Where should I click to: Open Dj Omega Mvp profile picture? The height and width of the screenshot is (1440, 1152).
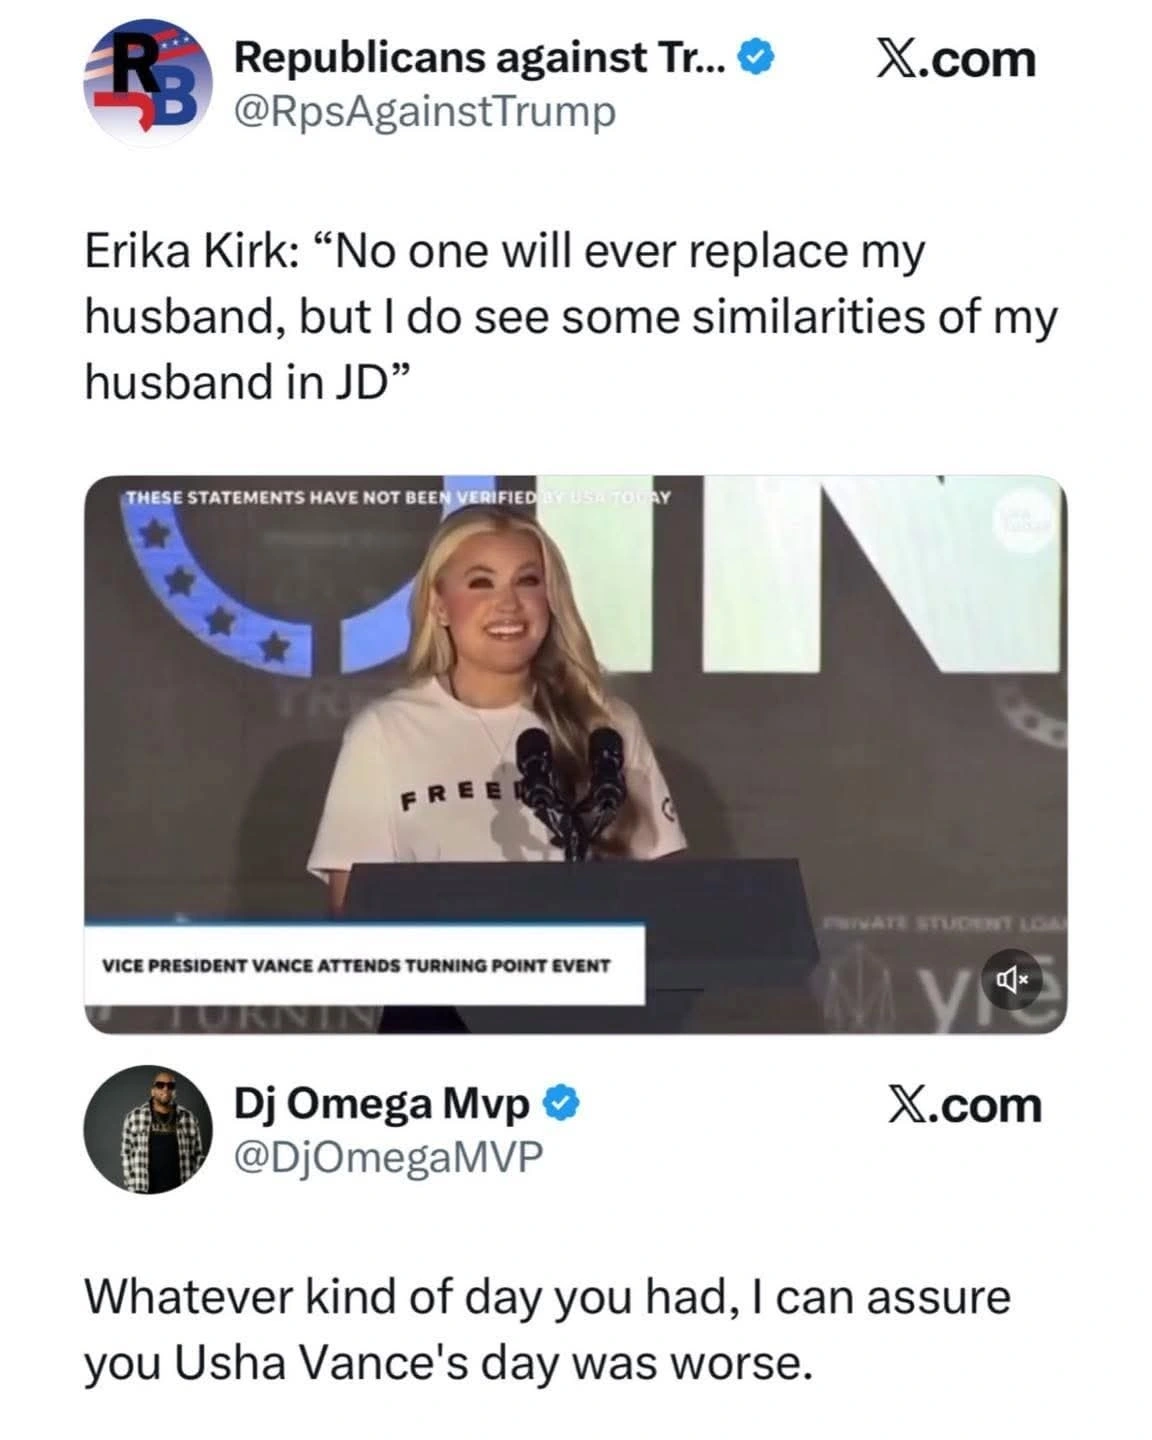click(x=148, y=1129)
